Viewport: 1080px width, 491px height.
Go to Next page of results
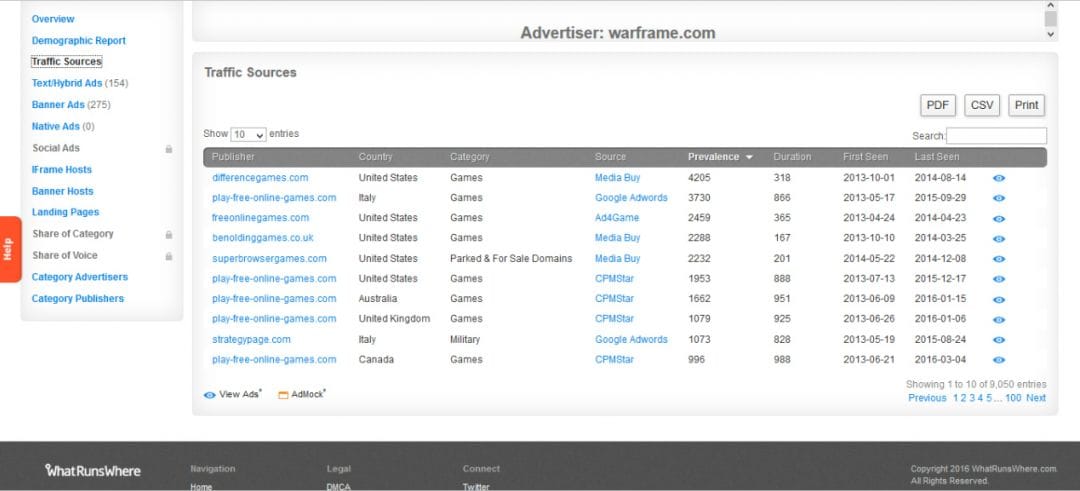coord(1036,398)
